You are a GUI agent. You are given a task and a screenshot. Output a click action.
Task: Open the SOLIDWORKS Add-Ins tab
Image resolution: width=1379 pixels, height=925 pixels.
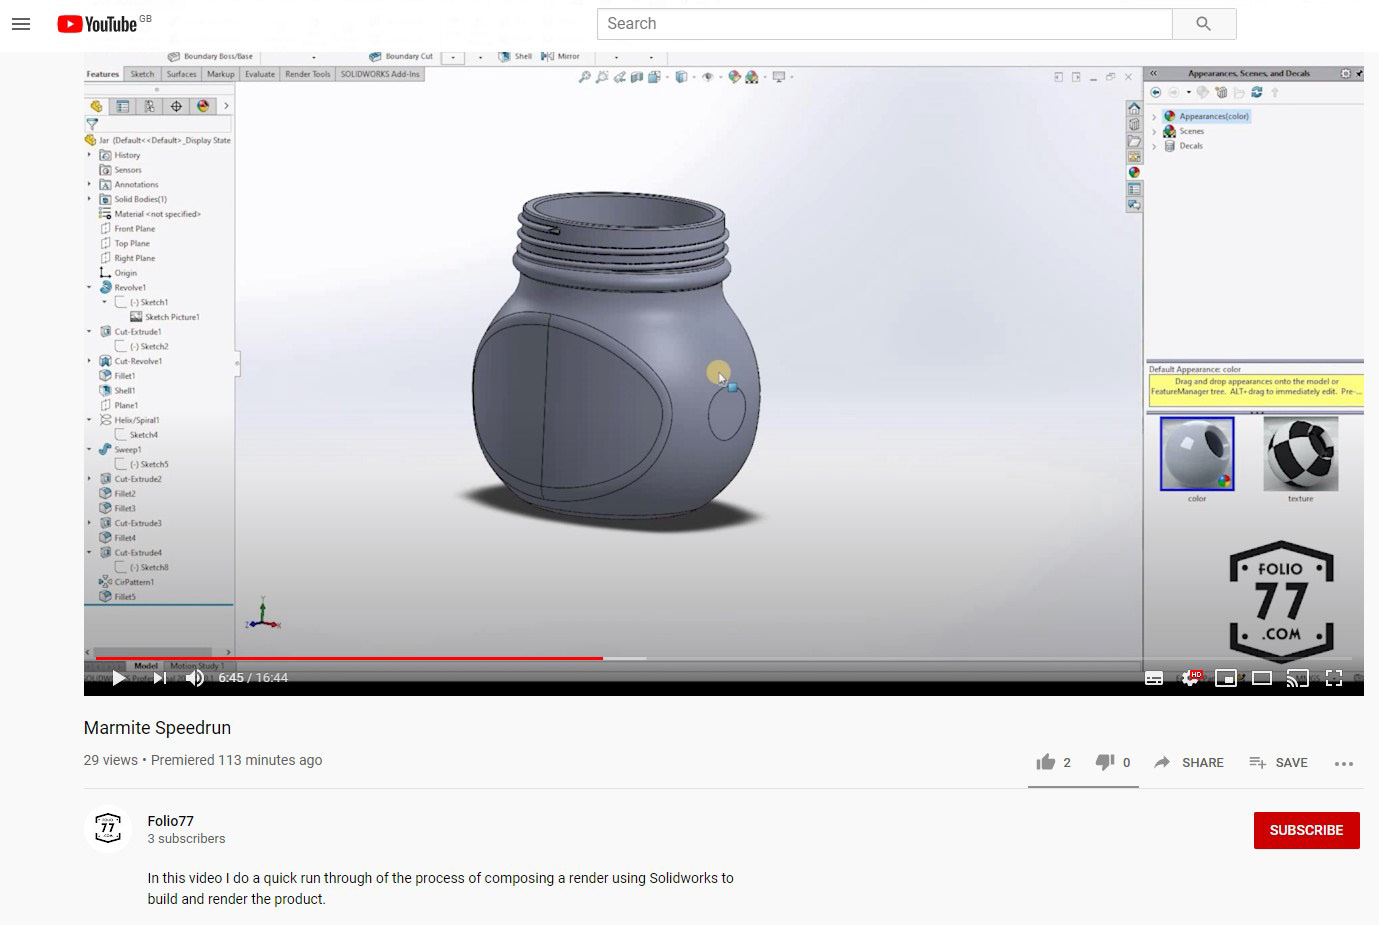[380, 74]
